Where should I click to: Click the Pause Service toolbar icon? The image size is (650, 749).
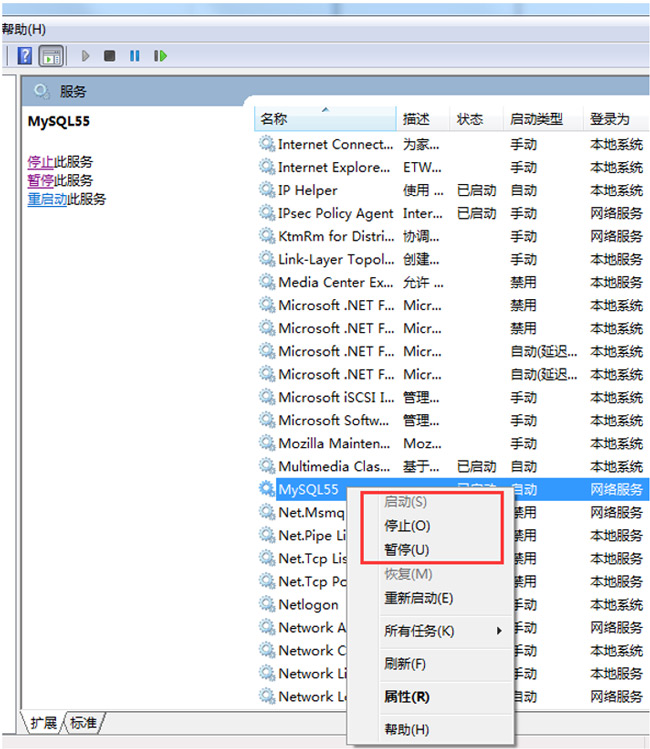(135, 56)
